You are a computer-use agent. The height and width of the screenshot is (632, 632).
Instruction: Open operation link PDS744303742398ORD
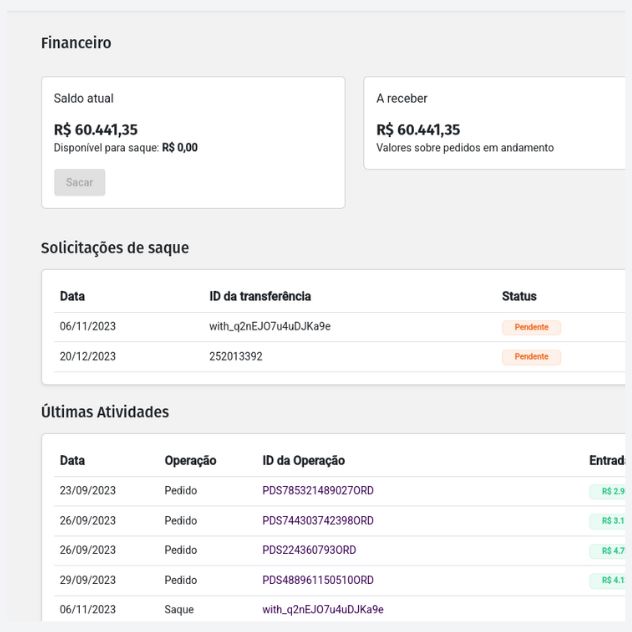318,521
